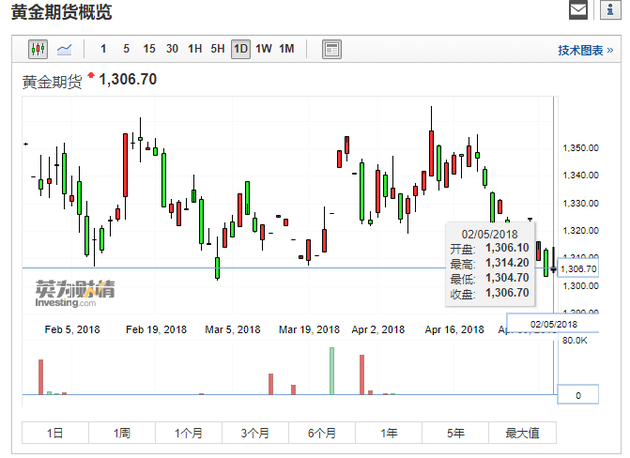Image resolution: width=630 pixels, height=458 pixels.
Task: Choose the 3个月 time range
Action: (x=255, y=433)
